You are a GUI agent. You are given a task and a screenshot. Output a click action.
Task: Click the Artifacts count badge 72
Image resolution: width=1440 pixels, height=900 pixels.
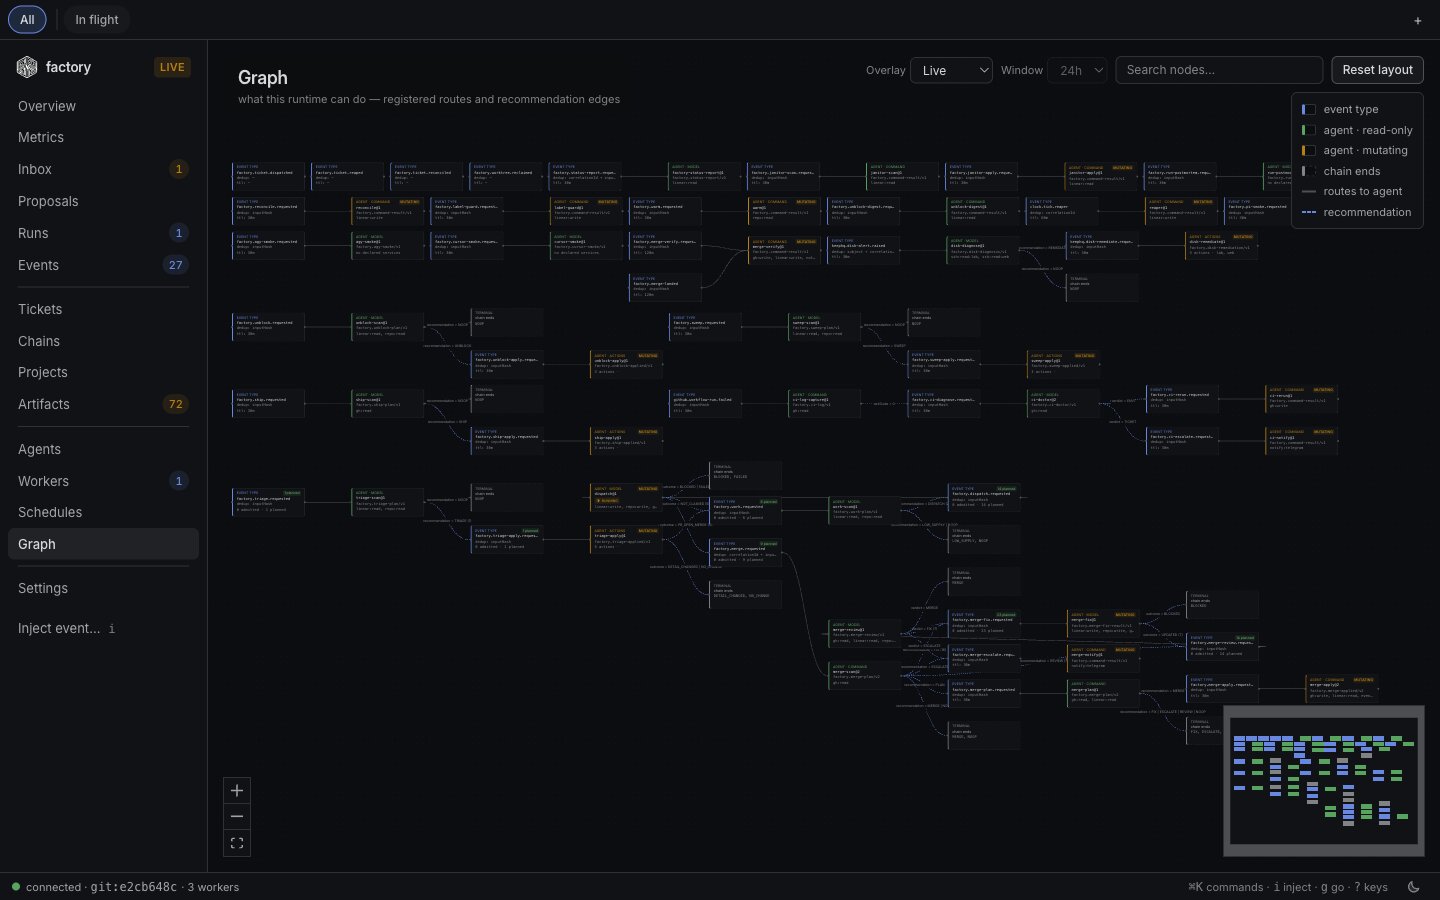pyautogui.click(x=176, y=404)
